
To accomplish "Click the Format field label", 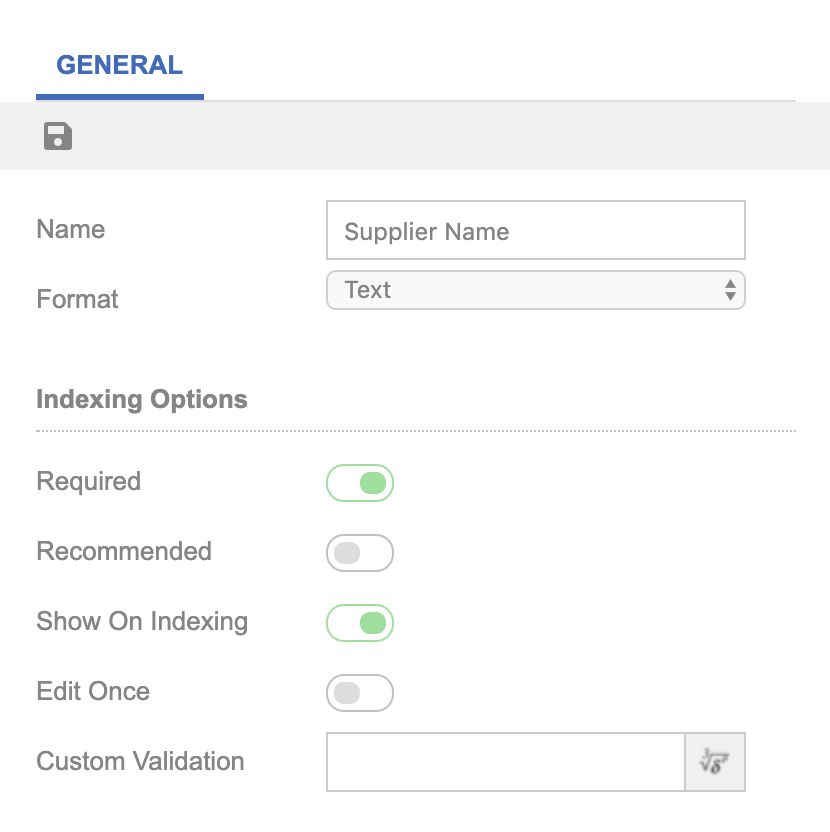I will pyautogui.click(x=77, y=299).
